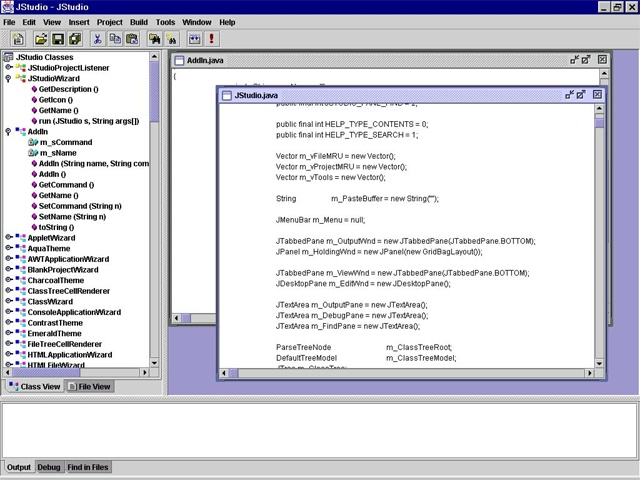Collapse the AddIn tree node
Screen dimensions: 640x480
(8, 131)
